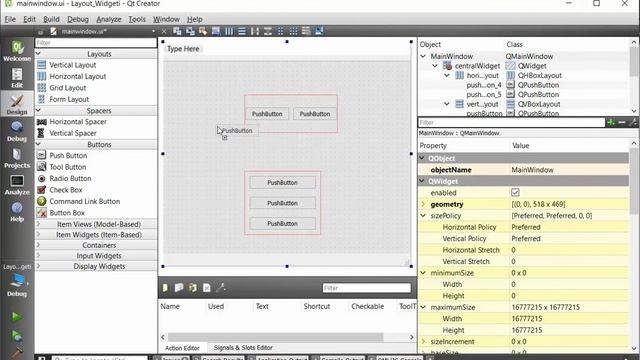Screen dimensions: 640x360
Task: Collapse the sizePolicy property
Action: pyautogui.click(x=423, y=216)
